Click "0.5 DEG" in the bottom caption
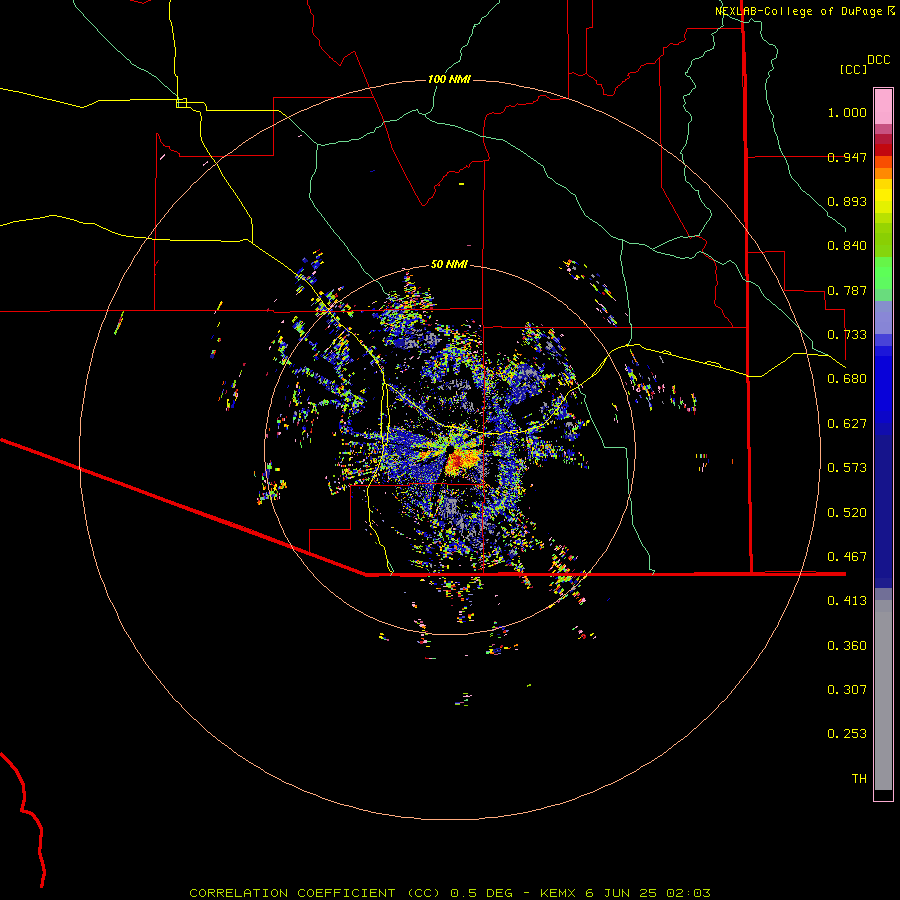 coord(481,893)
